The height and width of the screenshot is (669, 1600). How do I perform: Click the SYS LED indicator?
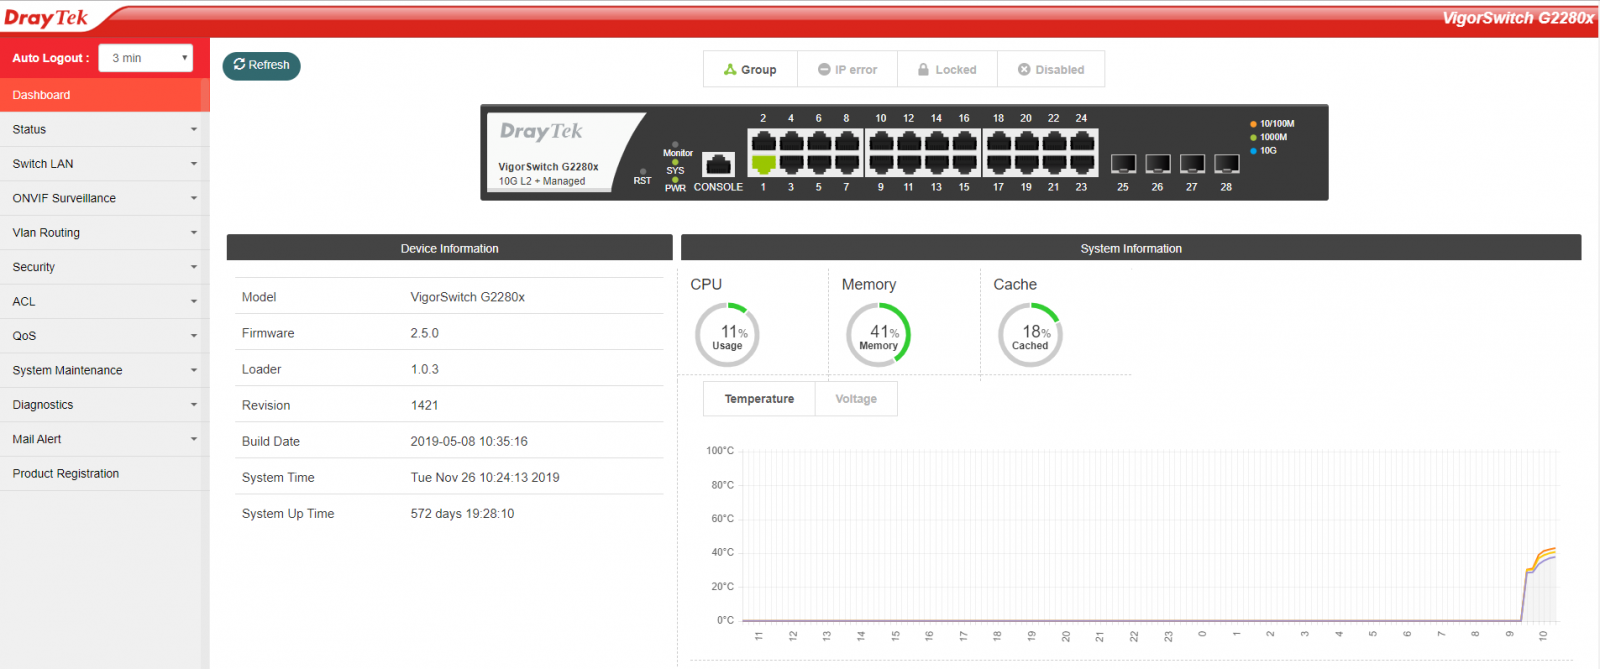pos(675,162)
